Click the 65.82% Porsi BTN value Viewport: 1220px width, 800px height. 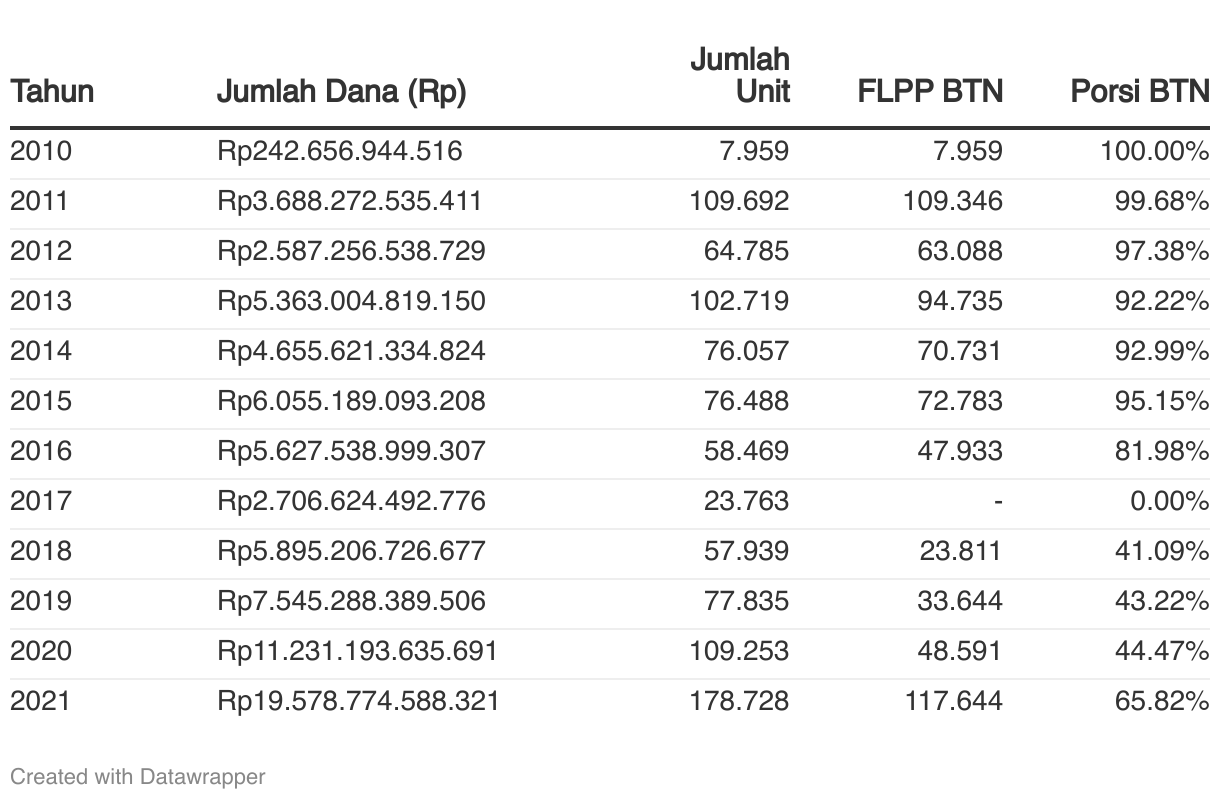click(1162, 701)
